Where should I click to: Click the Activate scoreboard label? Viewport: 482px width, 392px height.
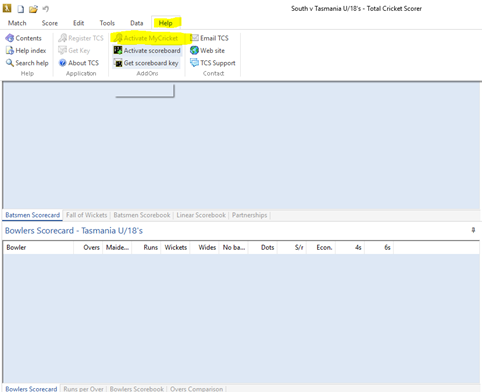(152, 50)
